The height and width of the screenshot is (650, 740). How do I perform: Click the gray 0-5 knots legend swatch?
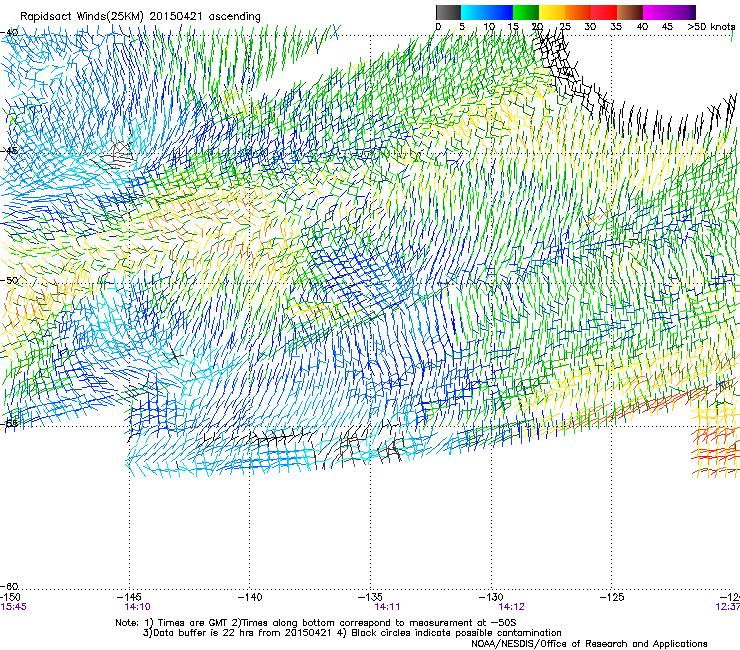(x=448, y=12)
